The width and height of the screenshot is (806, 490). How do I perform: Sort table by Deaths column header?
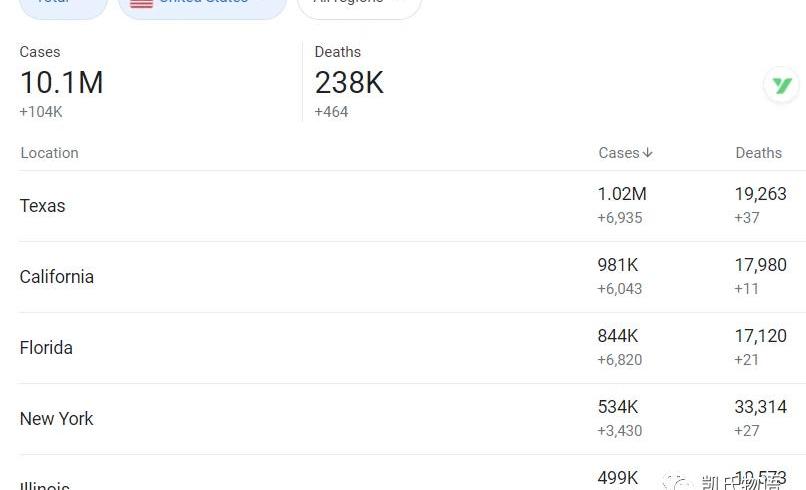tap(758, 153)
